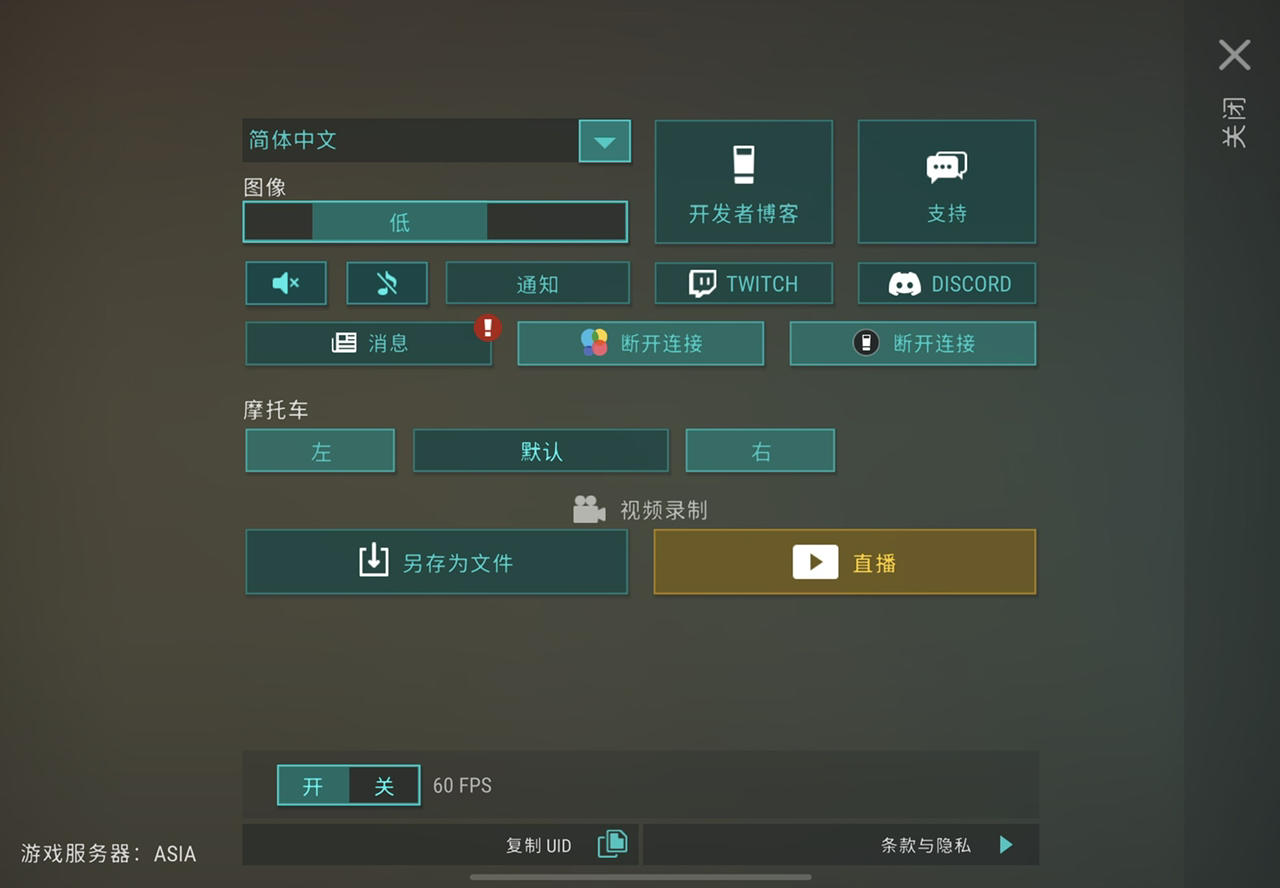The width and height of the screenshot is (1280, 888).
Task: Click the copy UID clipboard icon
Action: click(612, 844)
